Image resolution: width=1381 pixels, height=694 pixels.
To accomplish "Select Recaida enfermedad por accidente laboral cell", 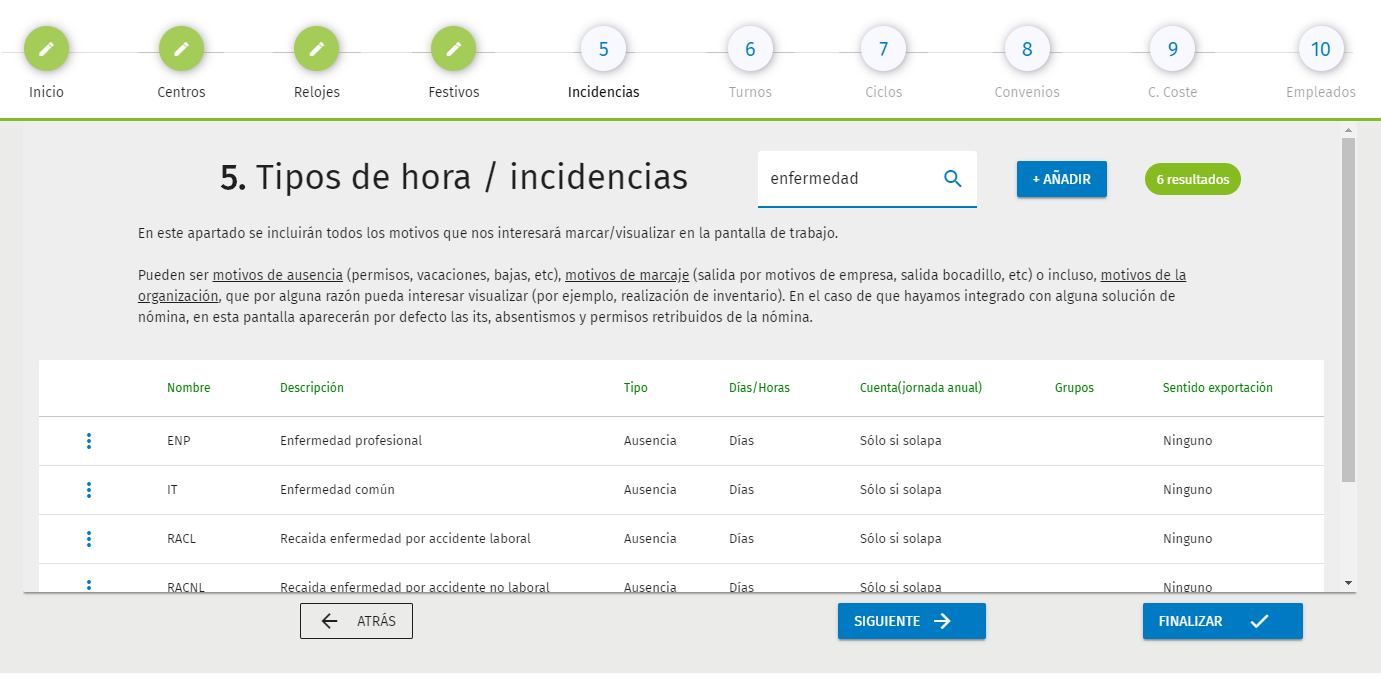I will 405,539.
